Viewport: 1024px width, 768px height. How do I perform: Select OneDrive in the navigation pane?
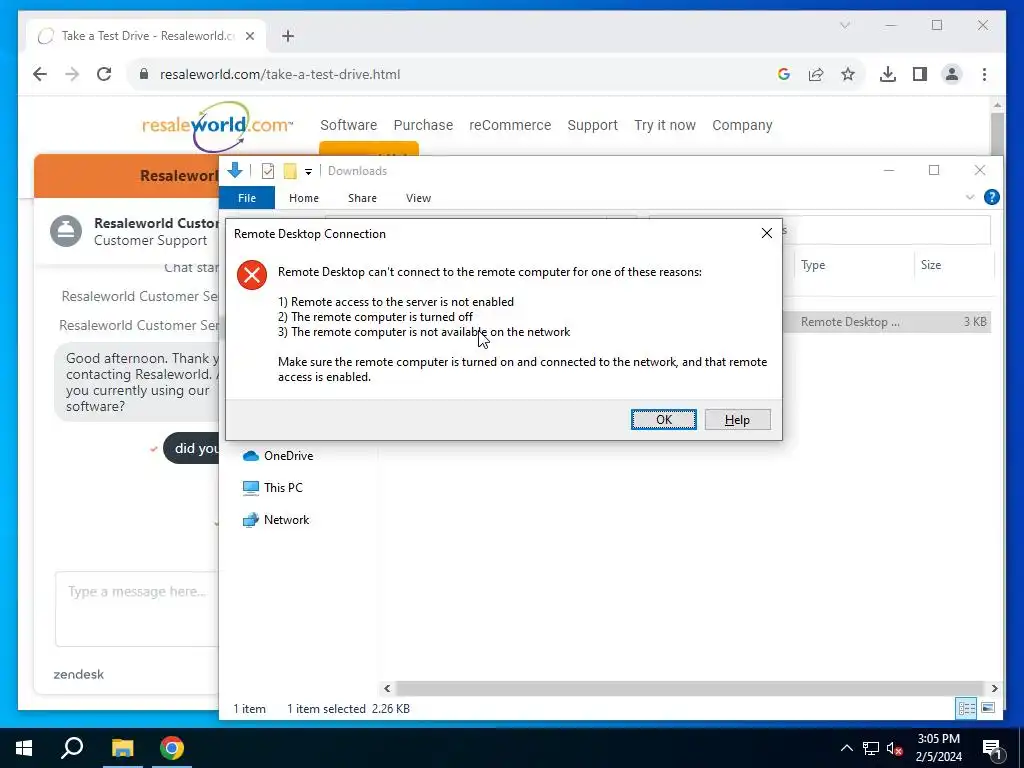pyautogui.click(x=279, y=456)
